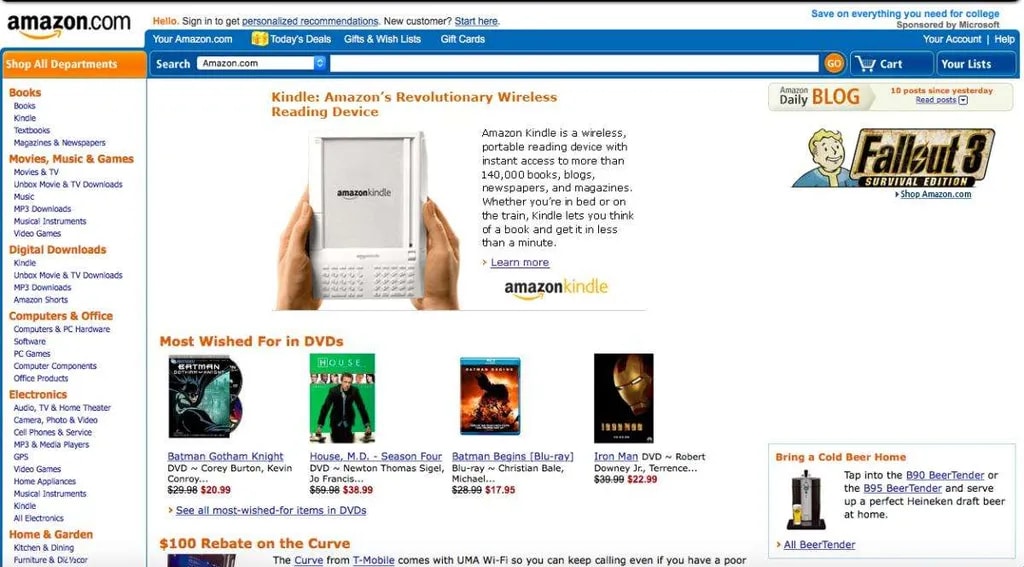The width and height of the screenshot is (1024, 567).
Task: Click into the main search text field
Action: tap(574, 63)
